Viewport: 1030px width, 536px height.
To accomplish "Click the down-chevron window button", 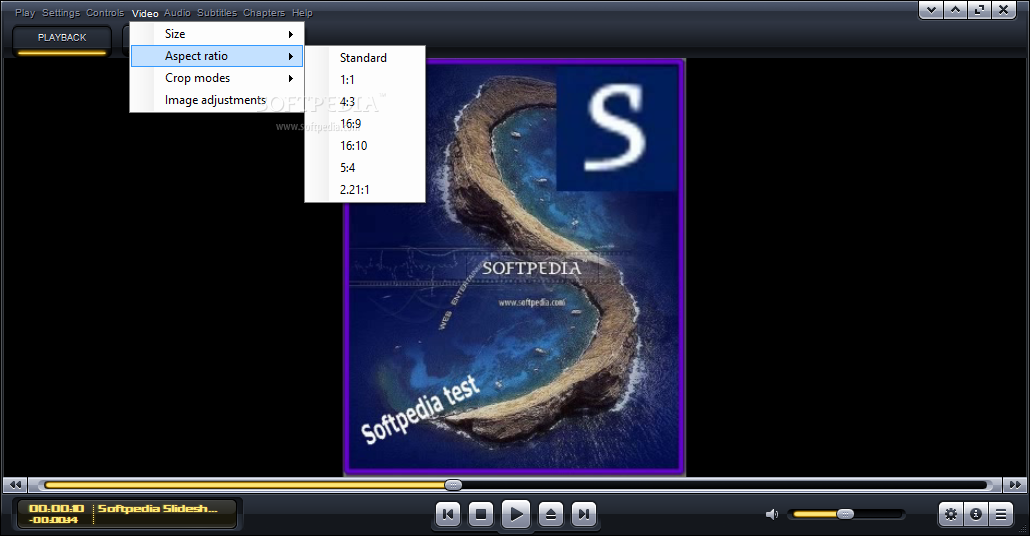I will pos(931,10).
